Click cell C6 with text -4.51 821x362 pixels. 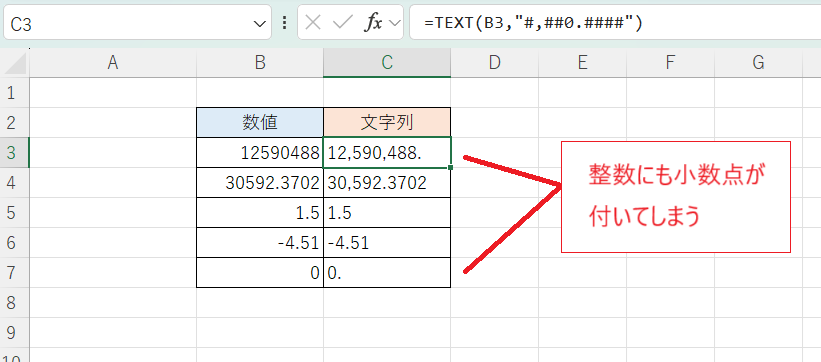387,243
